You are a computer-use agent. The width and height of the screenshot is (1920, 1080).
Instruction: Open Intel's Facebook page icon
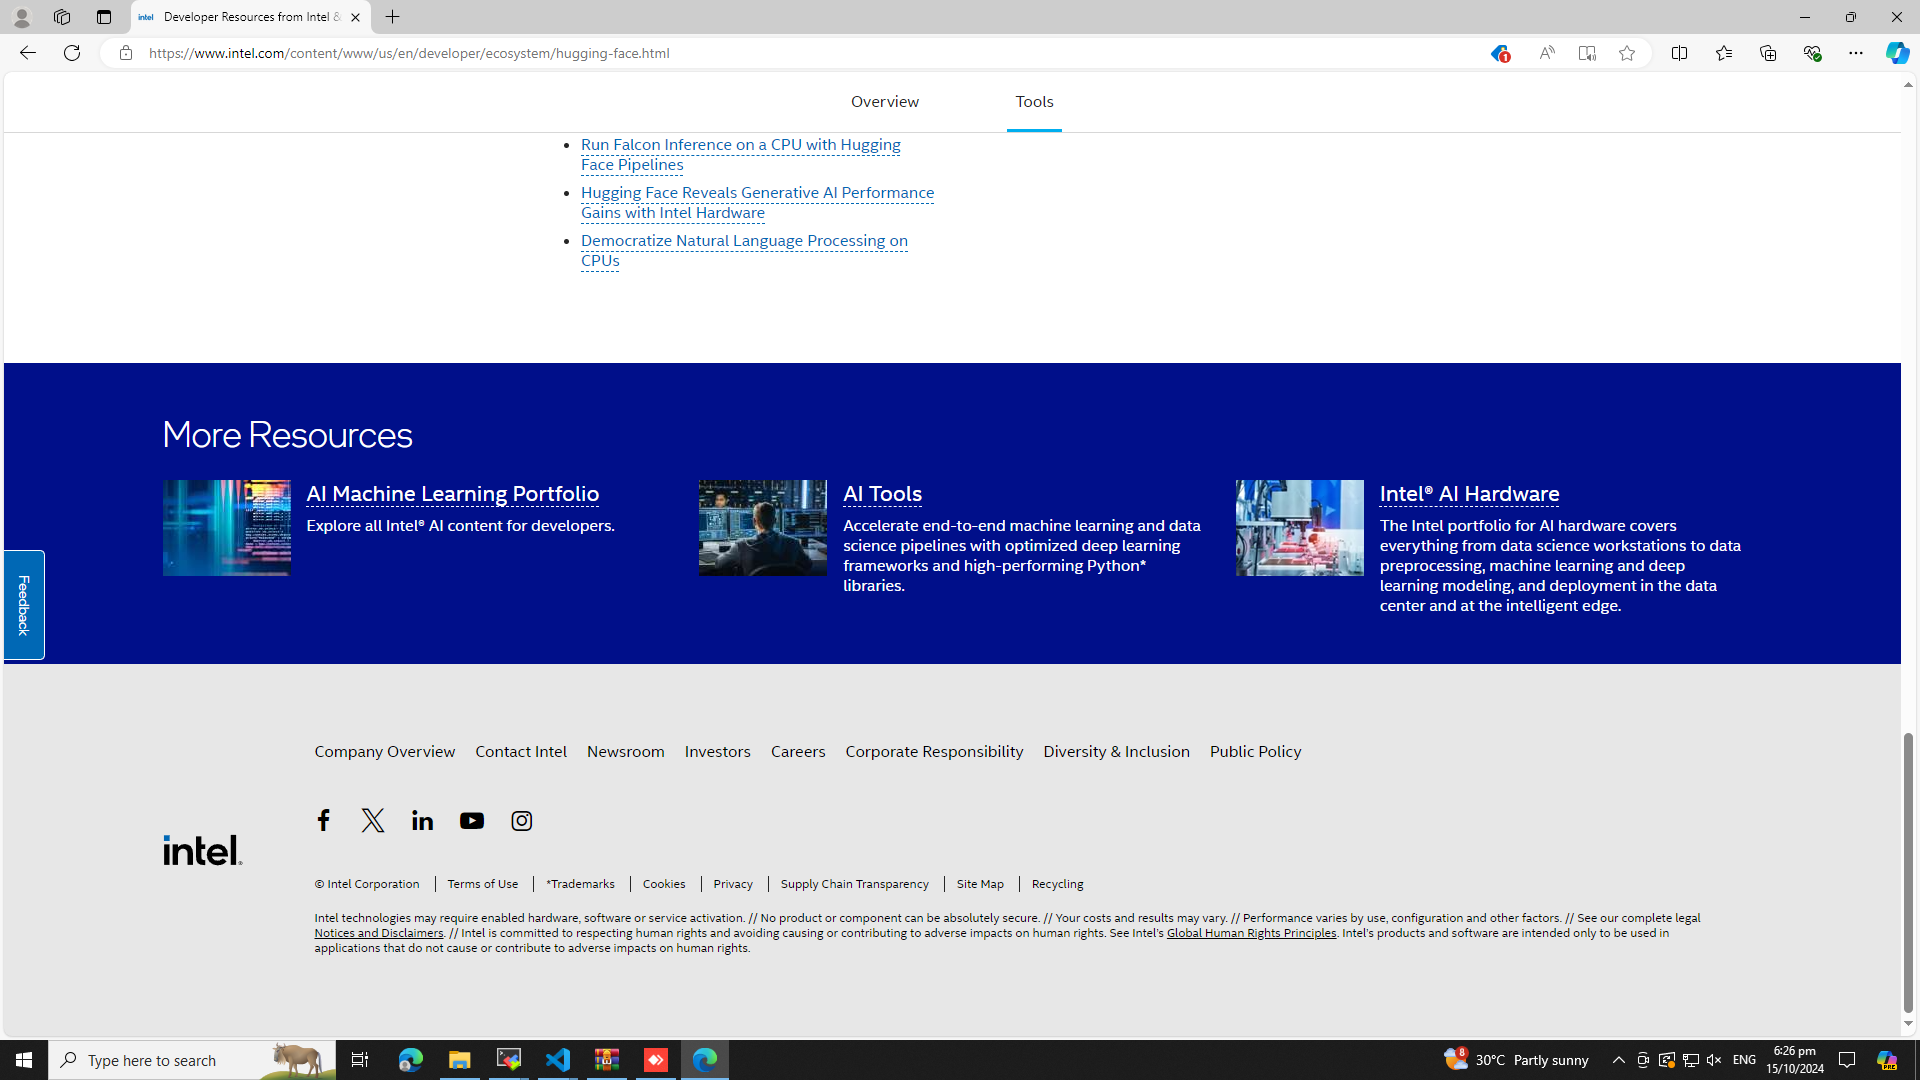click(x=323, y=820)
